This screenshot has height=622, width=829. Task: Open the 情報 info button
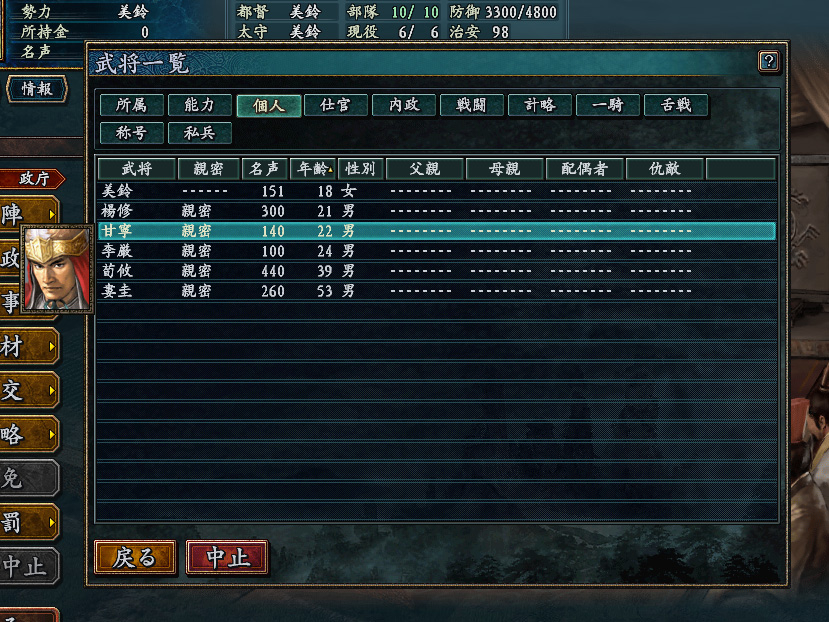pyautogui.click(x=37, y=89)
